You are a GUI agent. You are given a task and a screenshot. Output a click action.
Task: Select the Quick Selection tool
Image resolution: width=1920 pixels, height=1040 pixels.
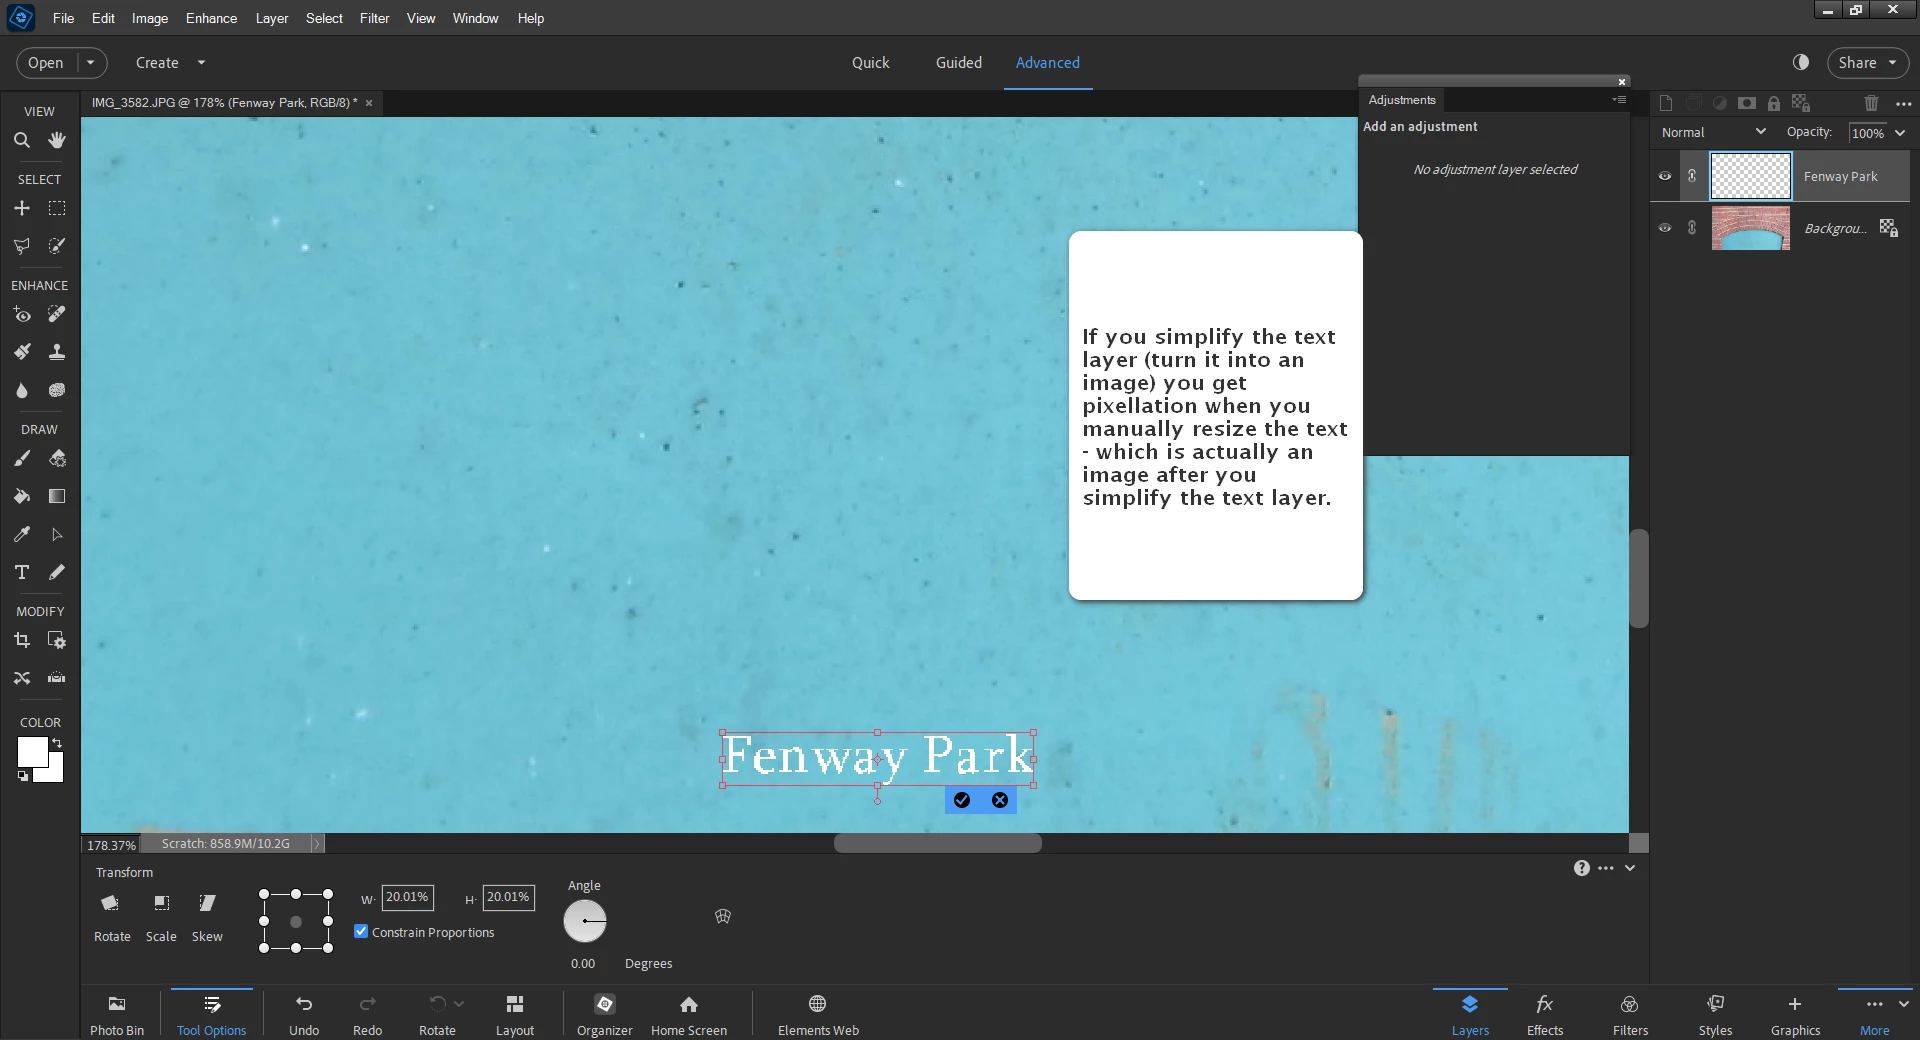pos(57,245)
